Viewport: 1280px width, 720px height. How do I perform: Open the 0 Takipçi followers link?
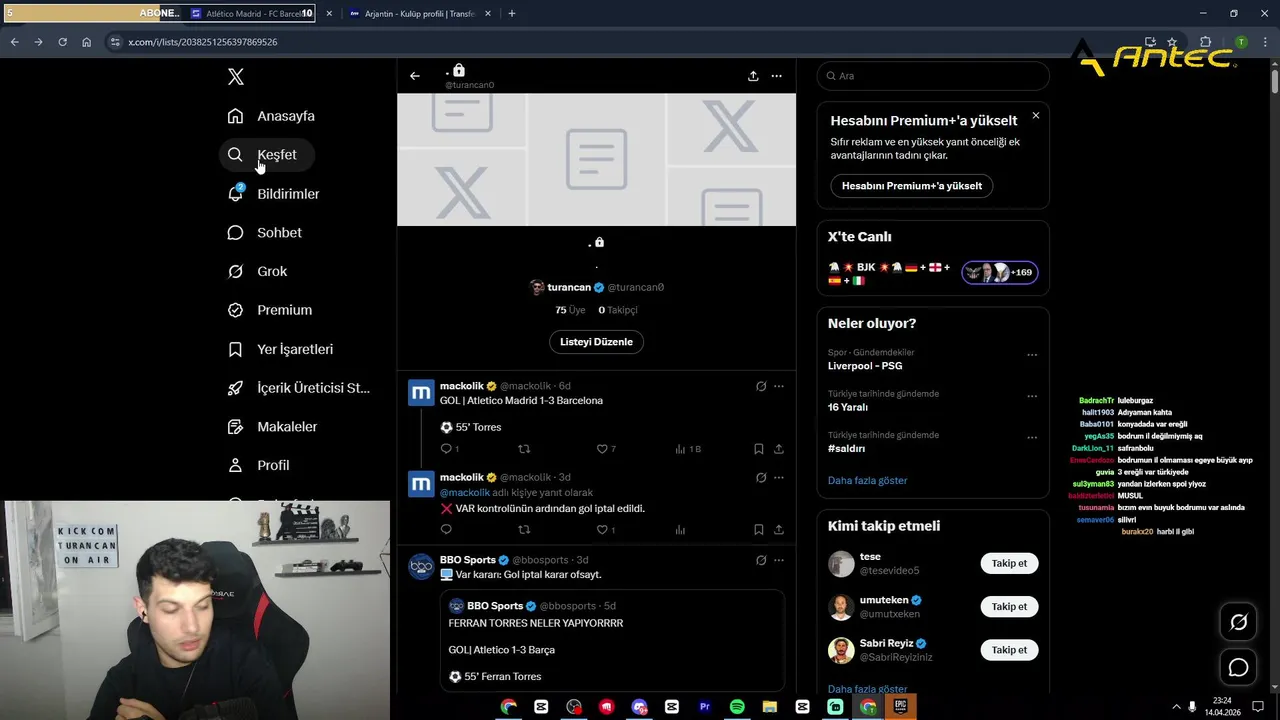pyautogui.click(x=618, y=310)
